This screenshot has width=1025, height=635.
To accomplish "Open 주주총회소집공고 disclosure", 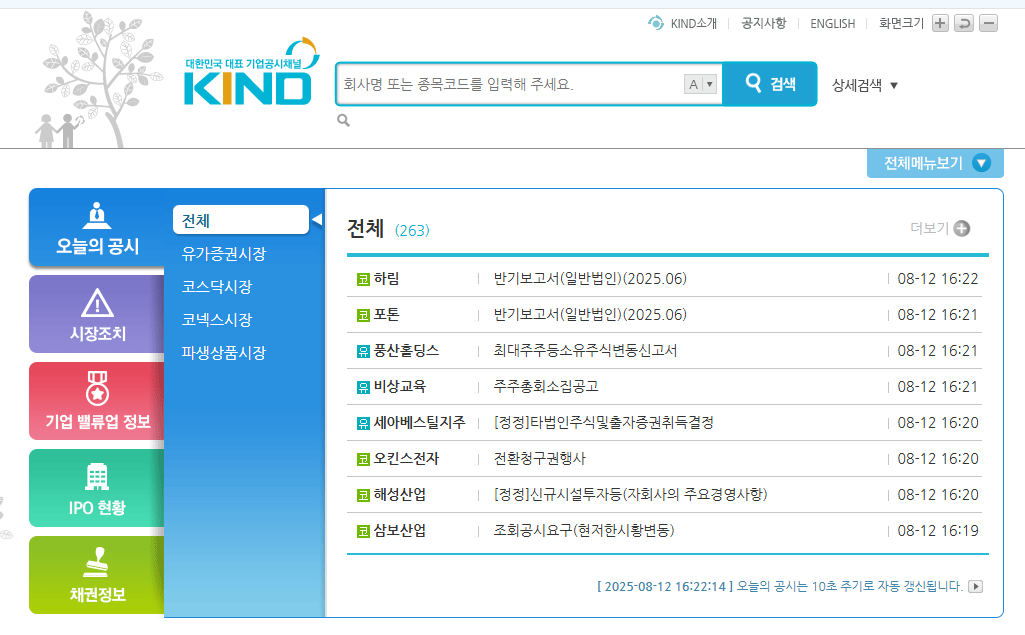I will (546, 386).
